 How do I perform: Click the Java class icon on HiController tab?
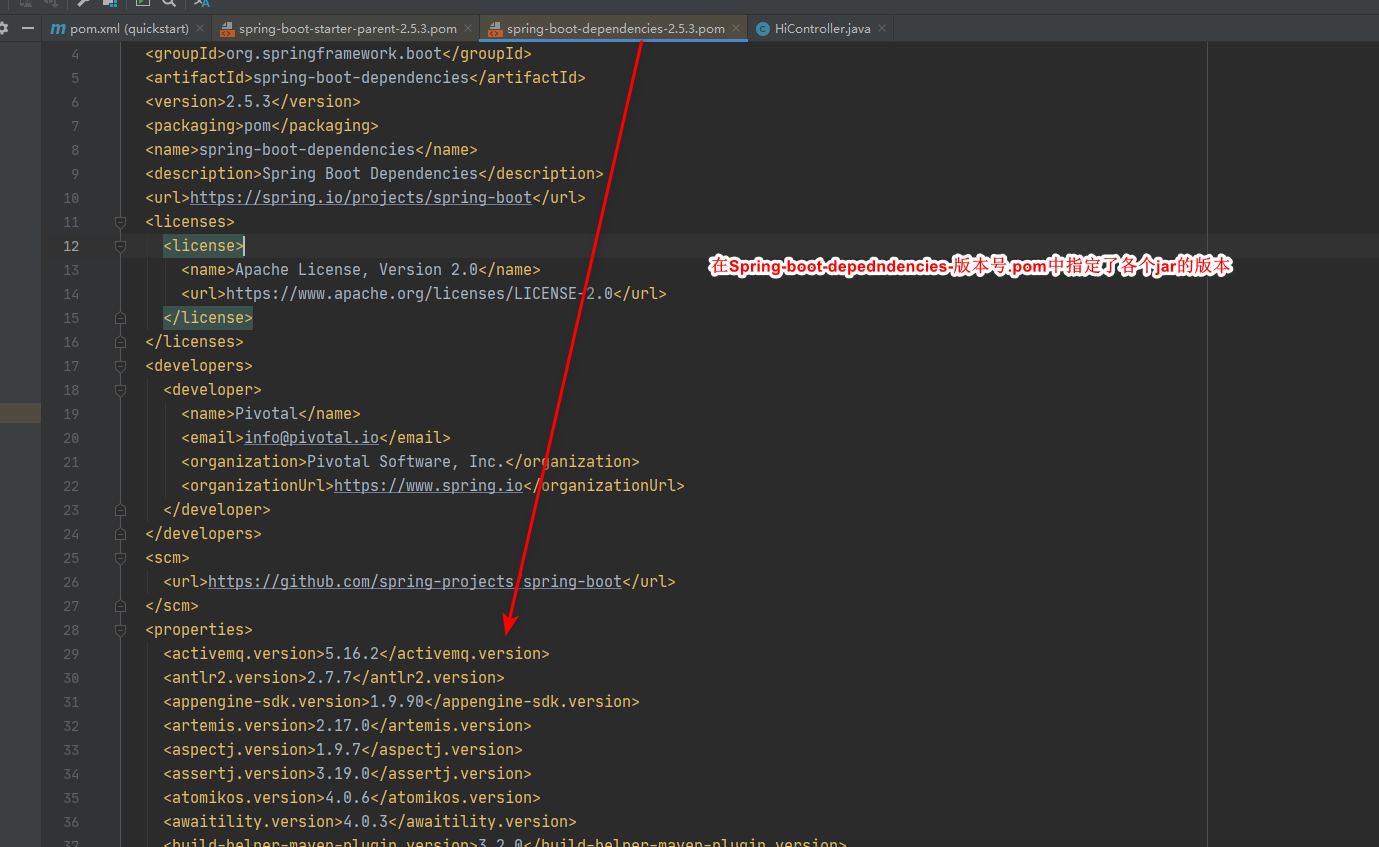point(764,29)
